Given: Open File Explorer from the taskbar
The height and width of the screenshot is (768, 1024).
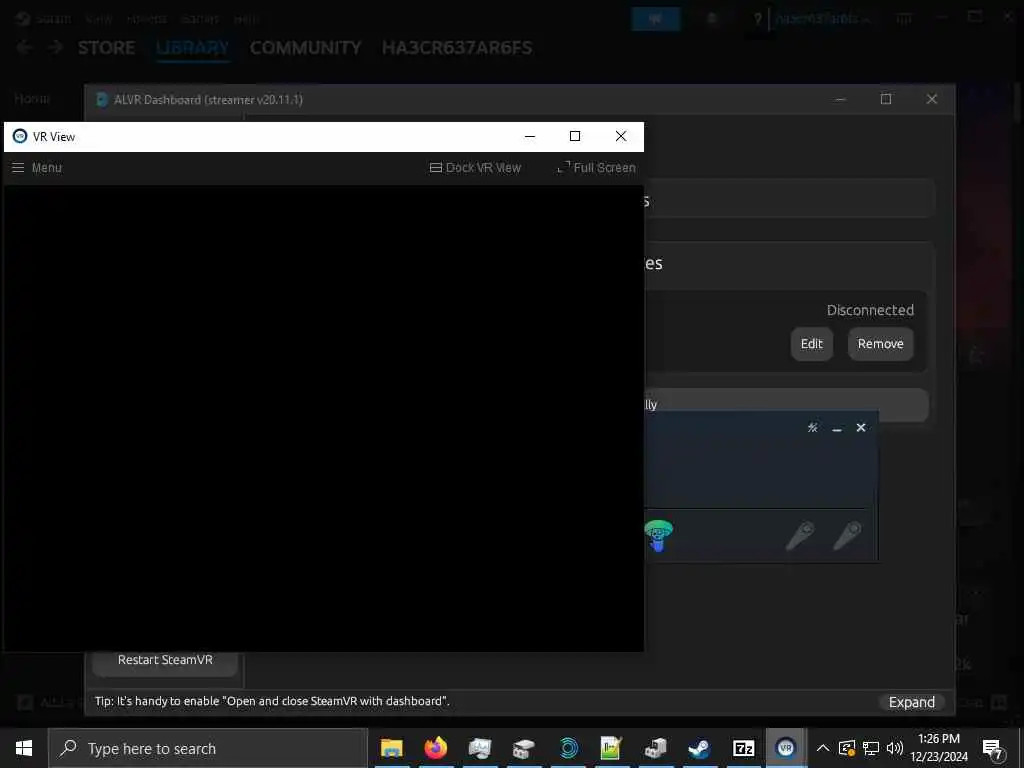Looking at the screenshot, I should pos(392,748).
